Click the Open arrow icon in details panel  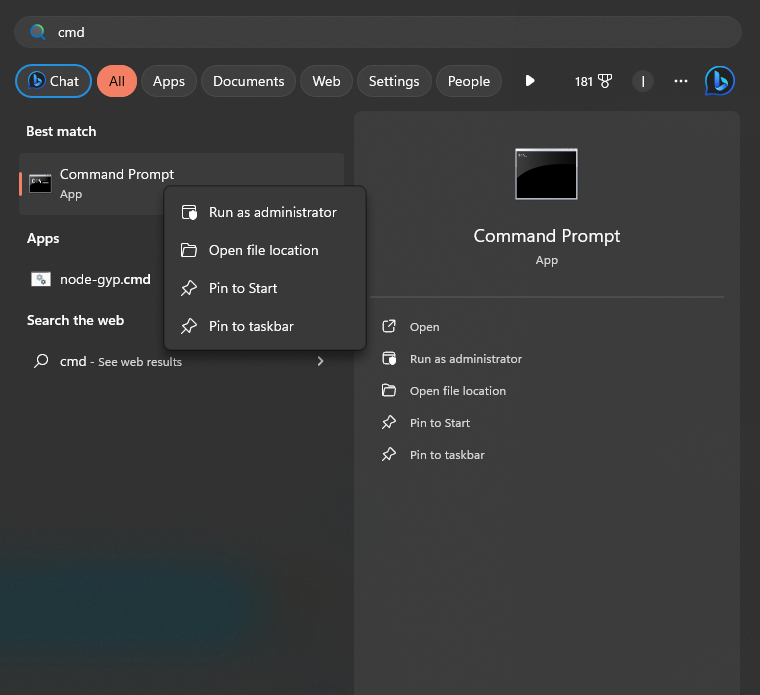pyautogui.click(x=389, y=326)
